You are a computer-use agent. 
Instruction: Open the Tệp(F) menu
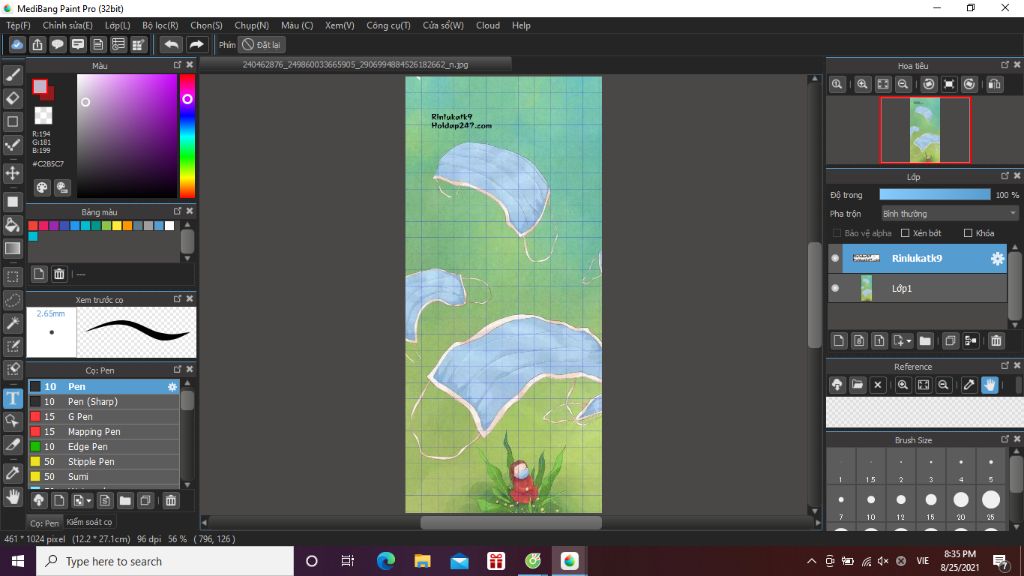[x=18, y=25]
